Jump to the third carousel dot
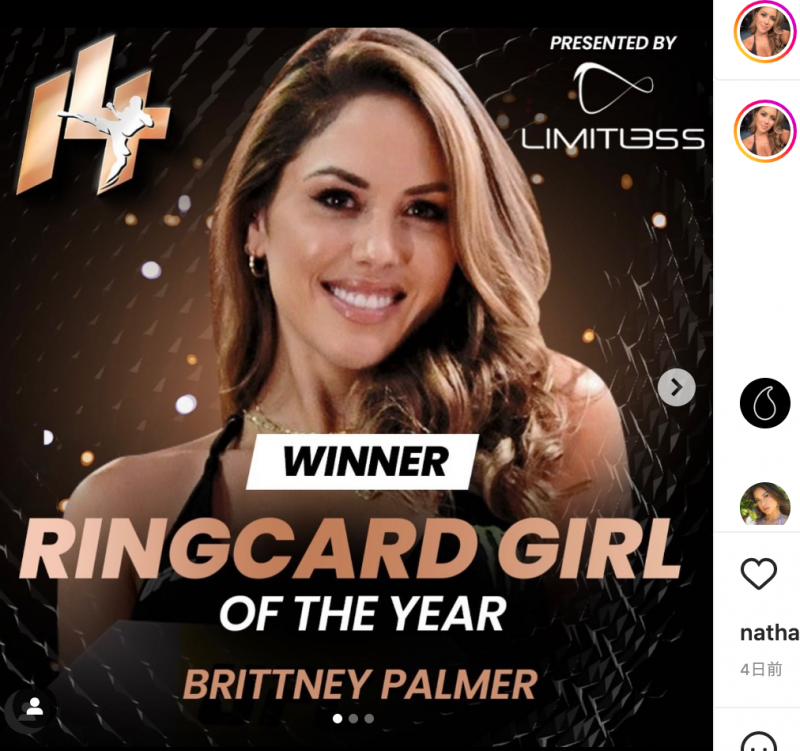 click(369, 718)
